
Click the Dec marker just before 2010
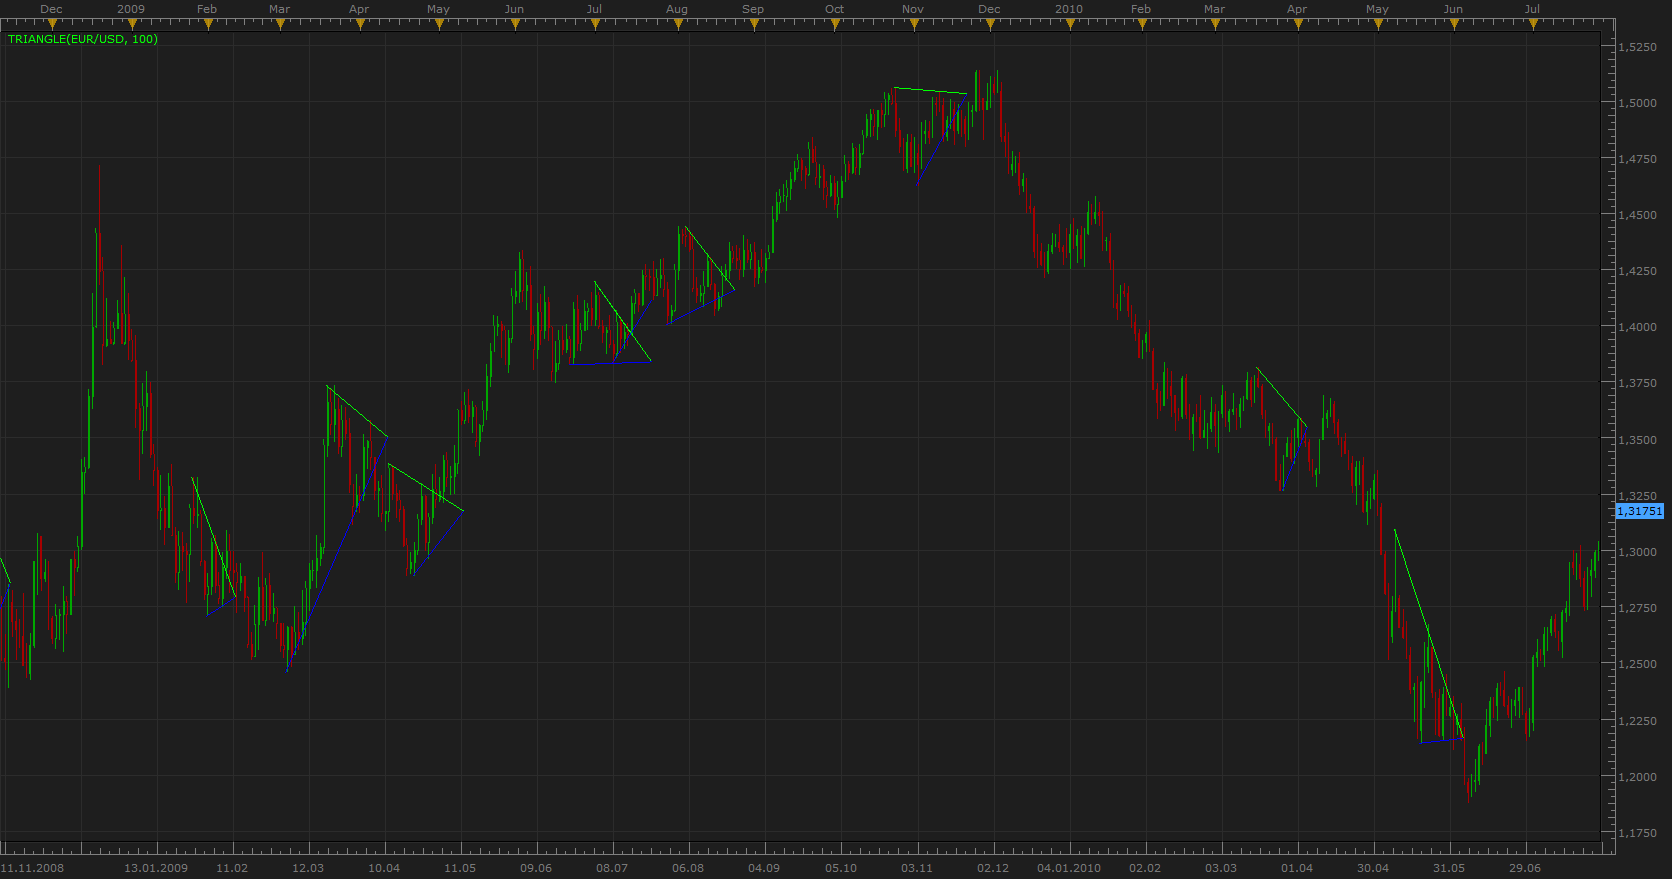coord(989,9)
